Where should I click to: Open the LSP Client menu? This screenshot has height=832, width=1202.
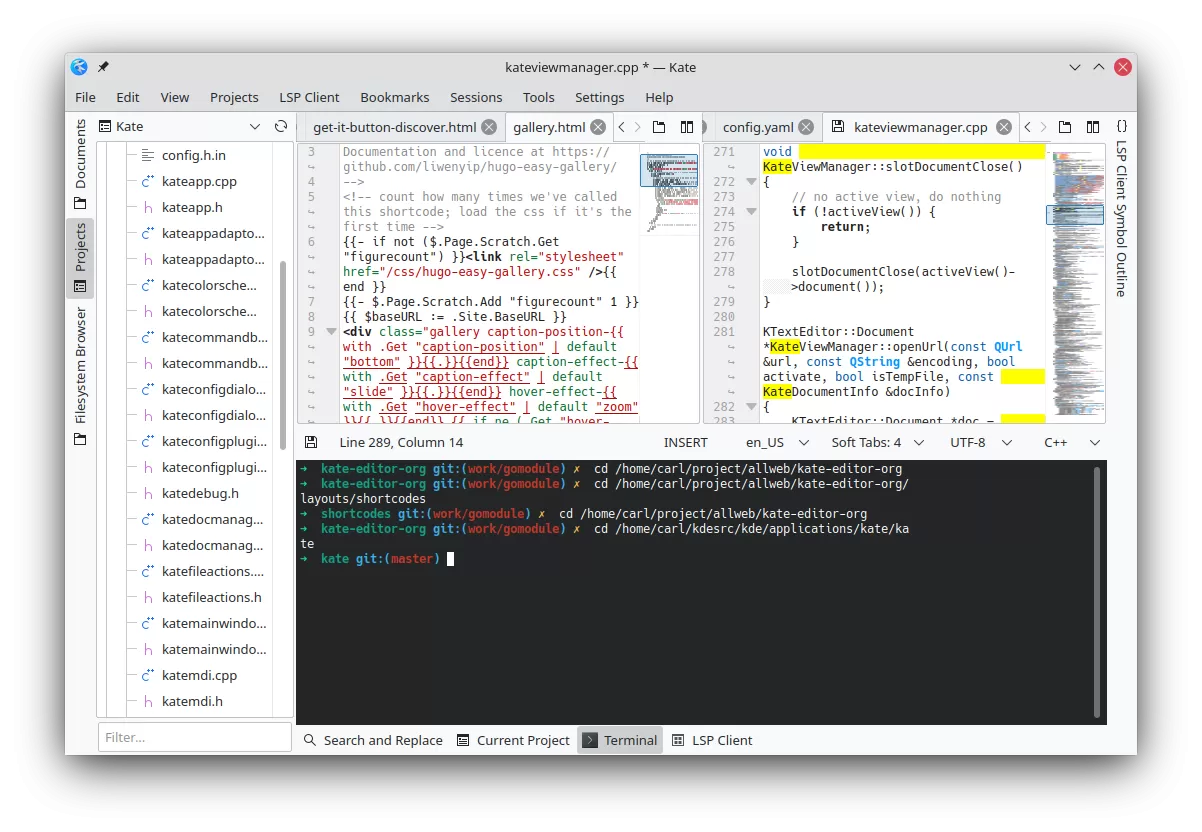(309, 97)
